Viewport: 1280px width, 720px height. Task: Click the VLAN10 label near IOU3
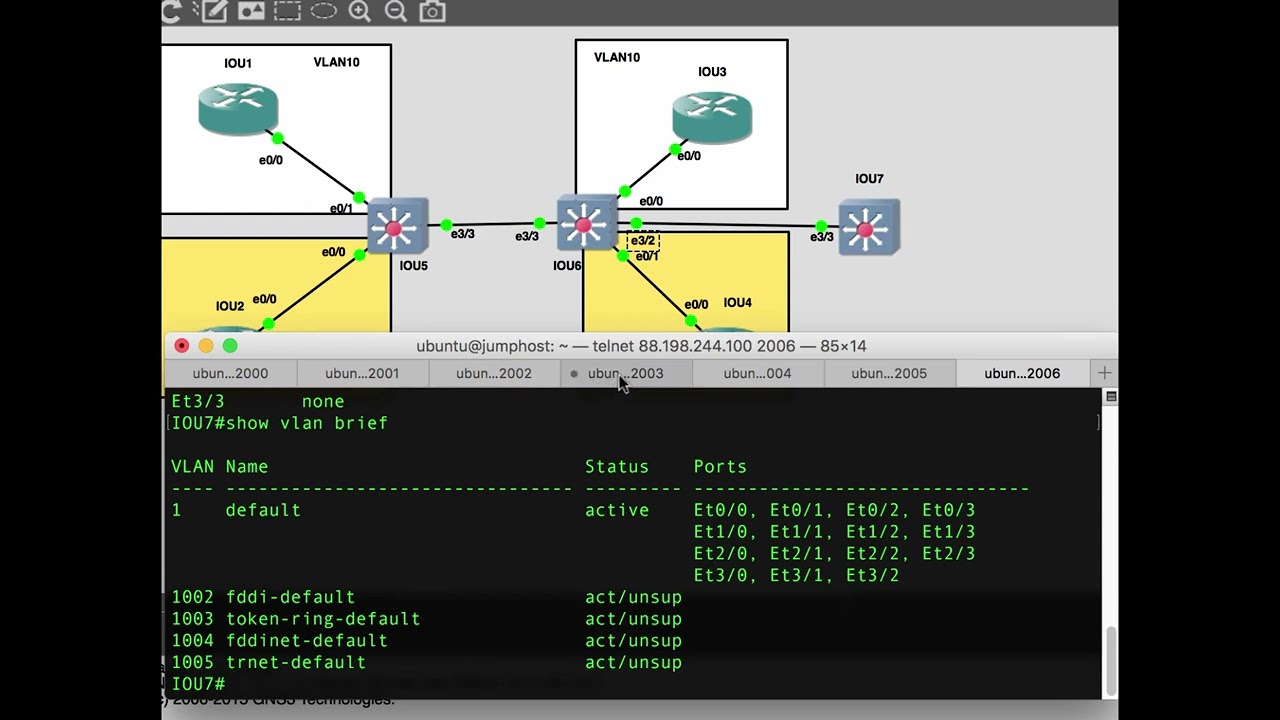point(617,57)
